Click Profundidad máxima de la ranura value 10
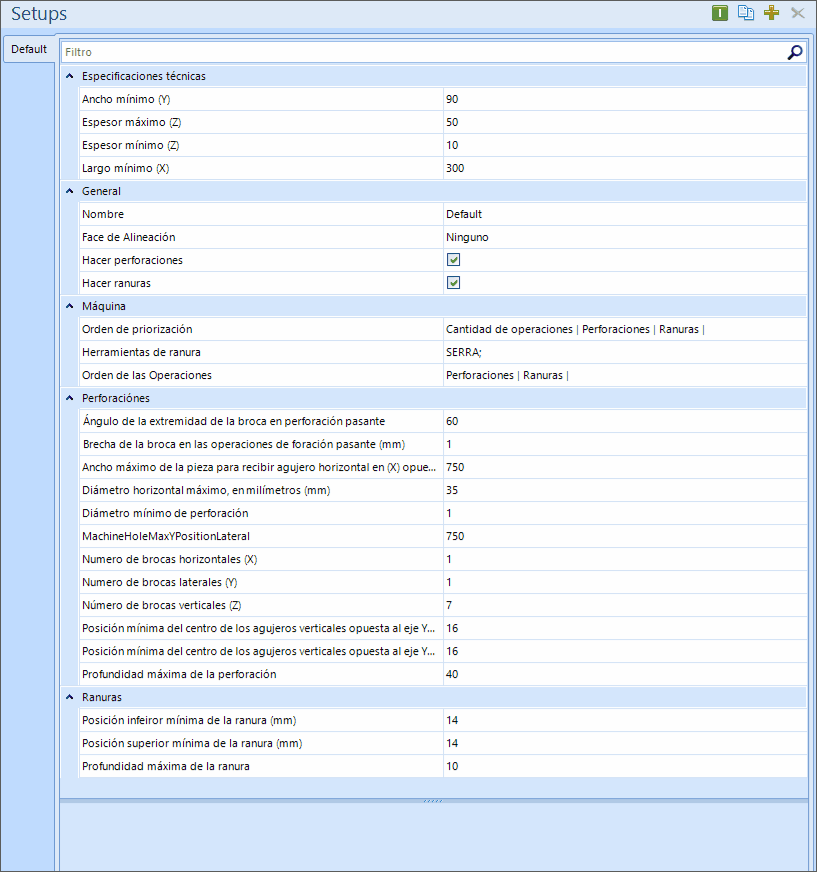Image resolution: width=817 pixels, height=872 pixels. (x=625, y=766)
